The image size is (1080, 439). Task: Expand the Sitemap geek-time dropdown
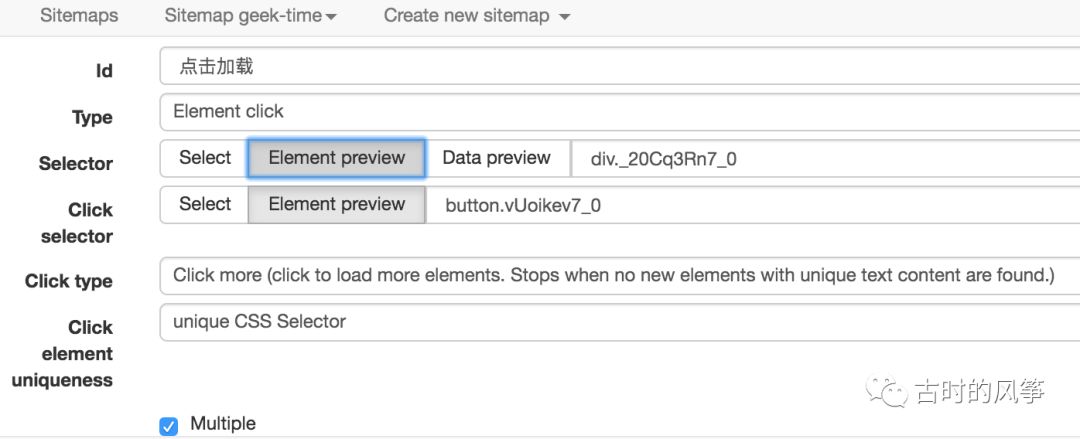click(x=250, y=15)
